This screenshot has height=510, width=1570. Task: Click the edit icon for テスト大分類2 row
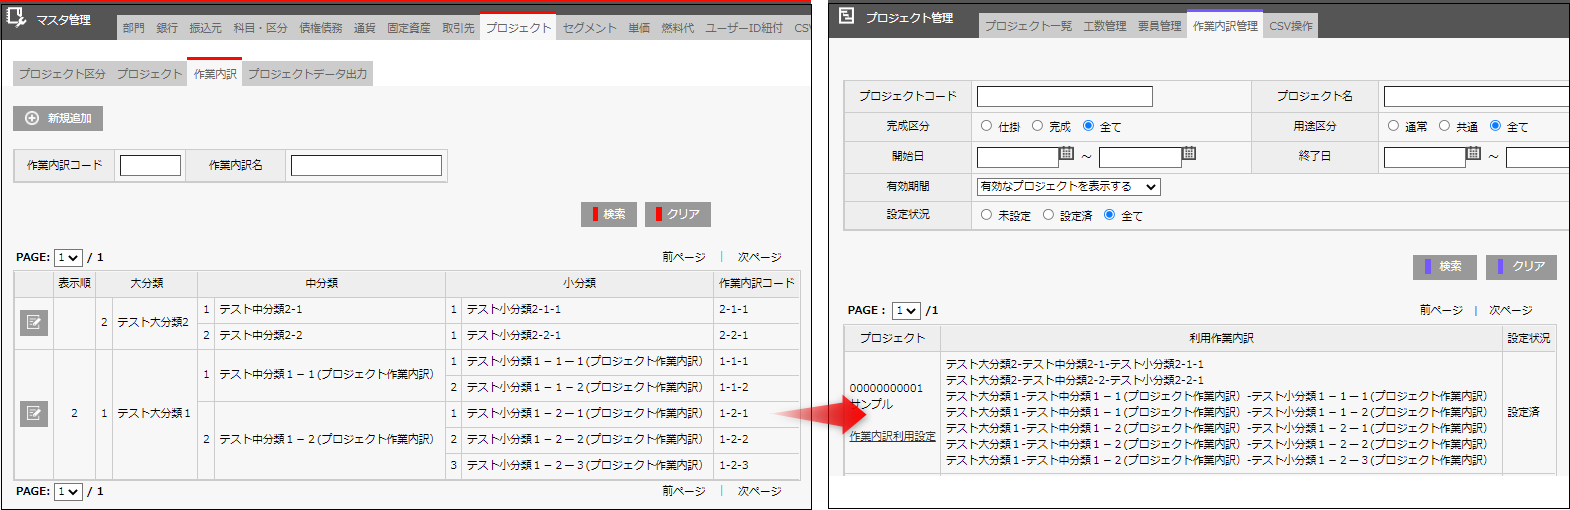[34, 322]
